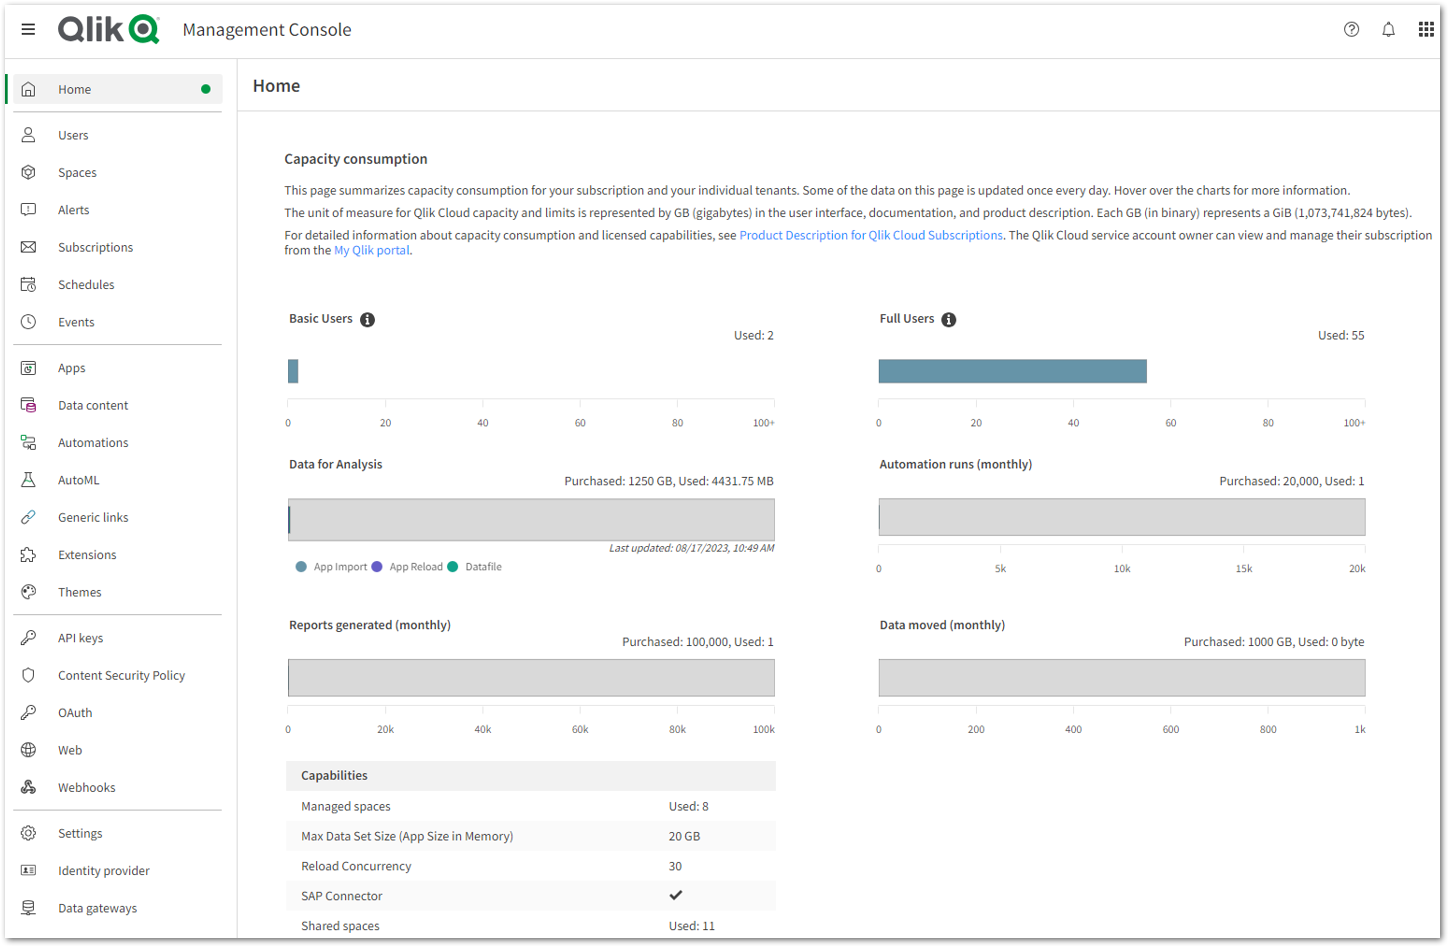Open the hamburger navigation menu
The image size is (1449, 947).
point(28,29)
